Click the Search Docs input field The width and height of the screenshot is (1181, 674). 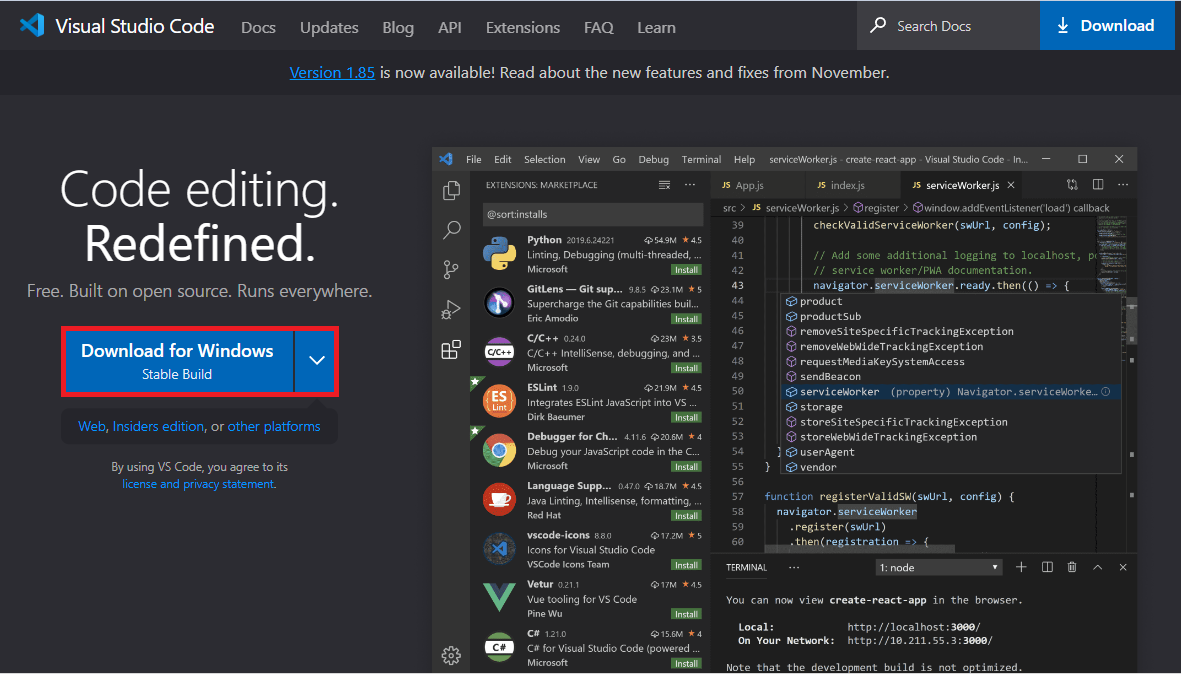(x=948, y=26)
